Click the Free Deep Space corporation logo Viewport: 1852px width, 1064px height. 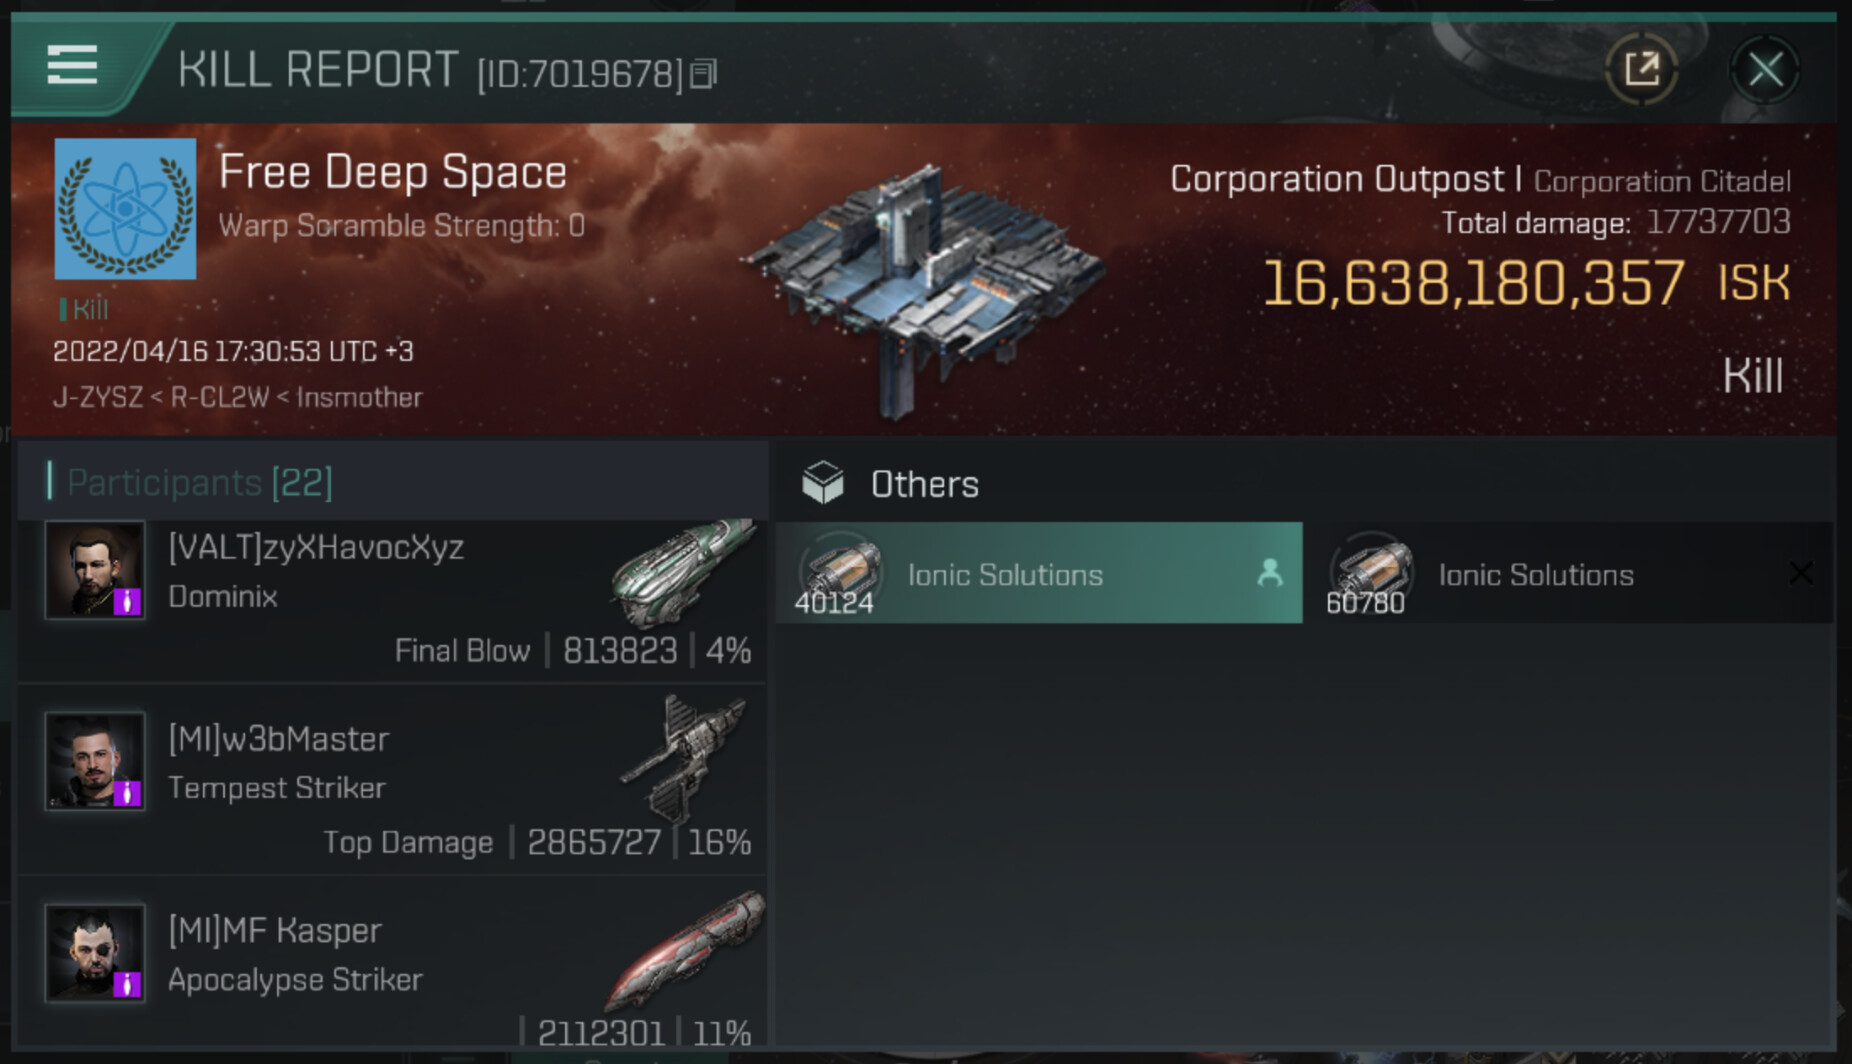pos(125,209)
